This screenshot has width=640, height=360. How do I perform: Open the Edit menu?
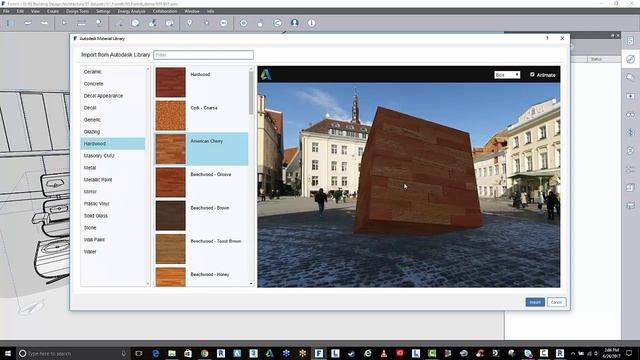(20, 11)
